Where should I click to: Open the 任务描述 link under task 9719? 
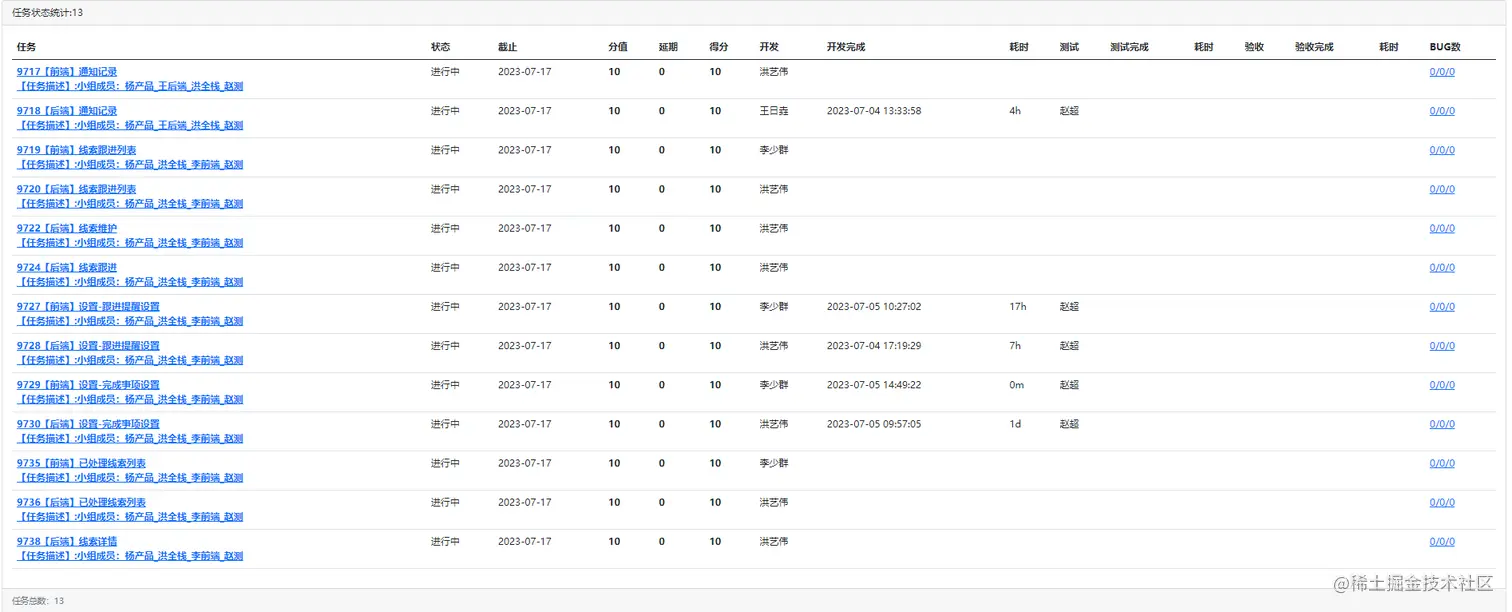[130, 164]
